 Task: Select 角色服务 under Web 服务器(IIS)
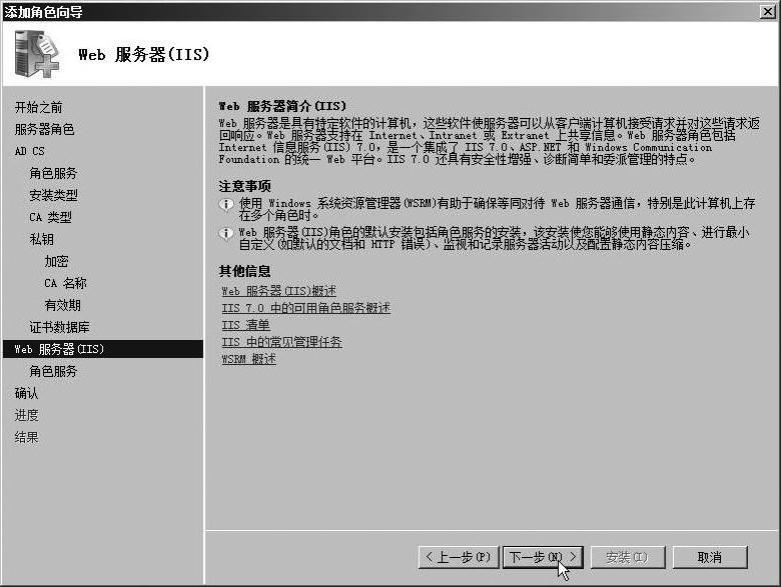point(53,371)
